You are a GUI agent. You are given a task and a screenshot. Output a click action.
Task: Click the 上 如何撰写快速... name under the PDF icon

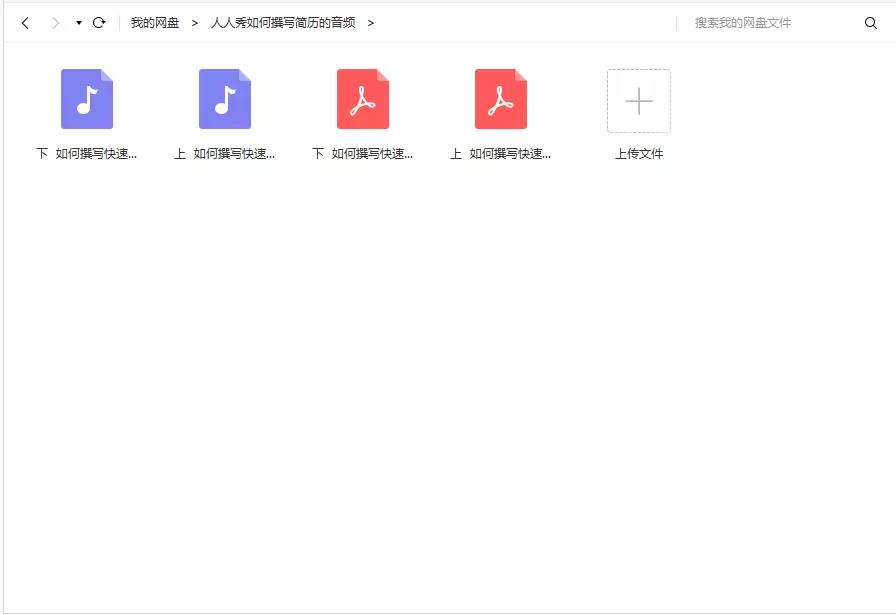click(501, 154)
